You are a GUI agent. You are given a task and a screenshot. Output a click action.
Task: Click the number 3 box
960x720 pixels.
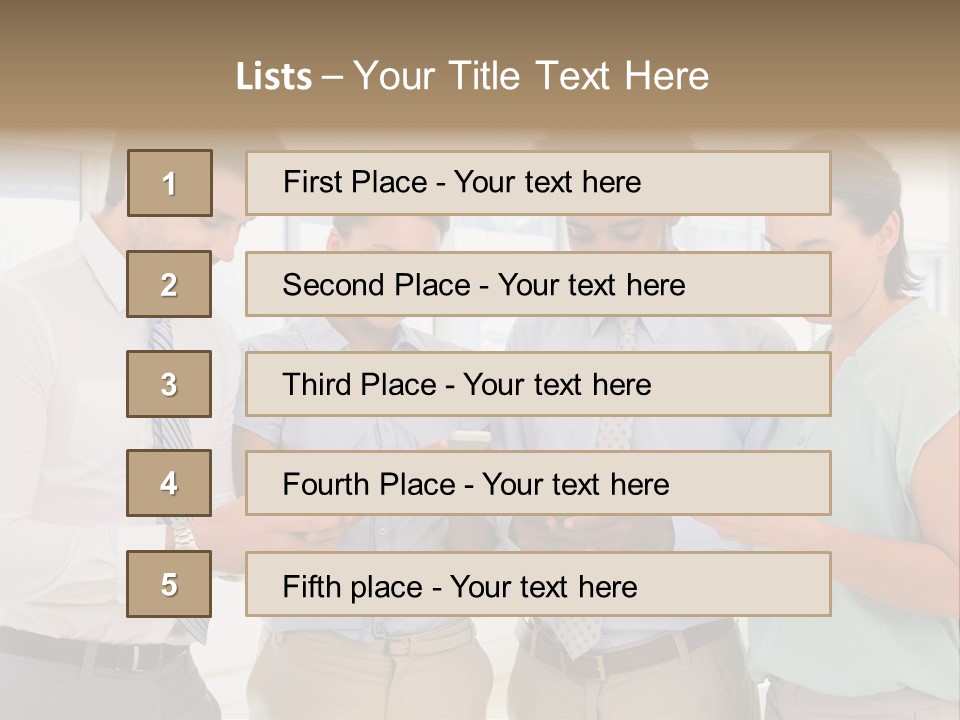pyautogui.click(x=169, y=384)
